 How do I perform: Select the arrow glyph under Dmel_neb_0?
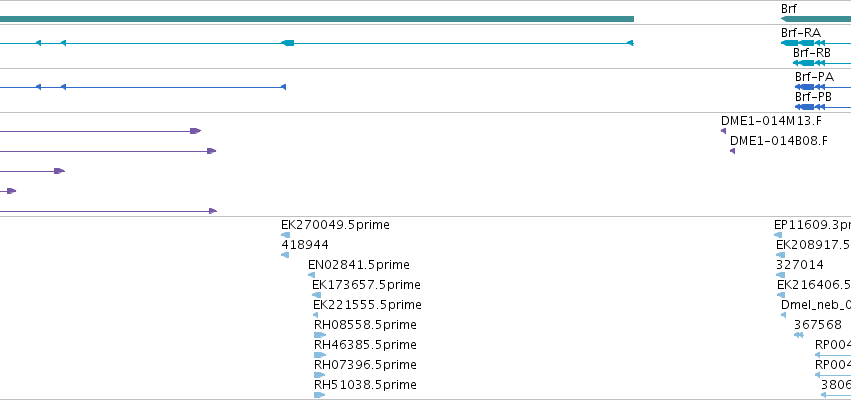[x=783, y=315]
